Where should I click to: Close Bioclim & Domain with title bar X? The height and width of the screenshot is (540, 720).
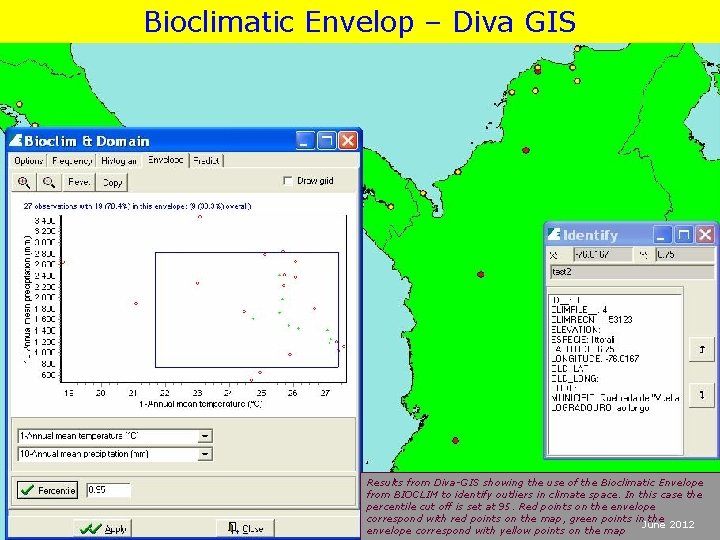[x=348, y=141]
